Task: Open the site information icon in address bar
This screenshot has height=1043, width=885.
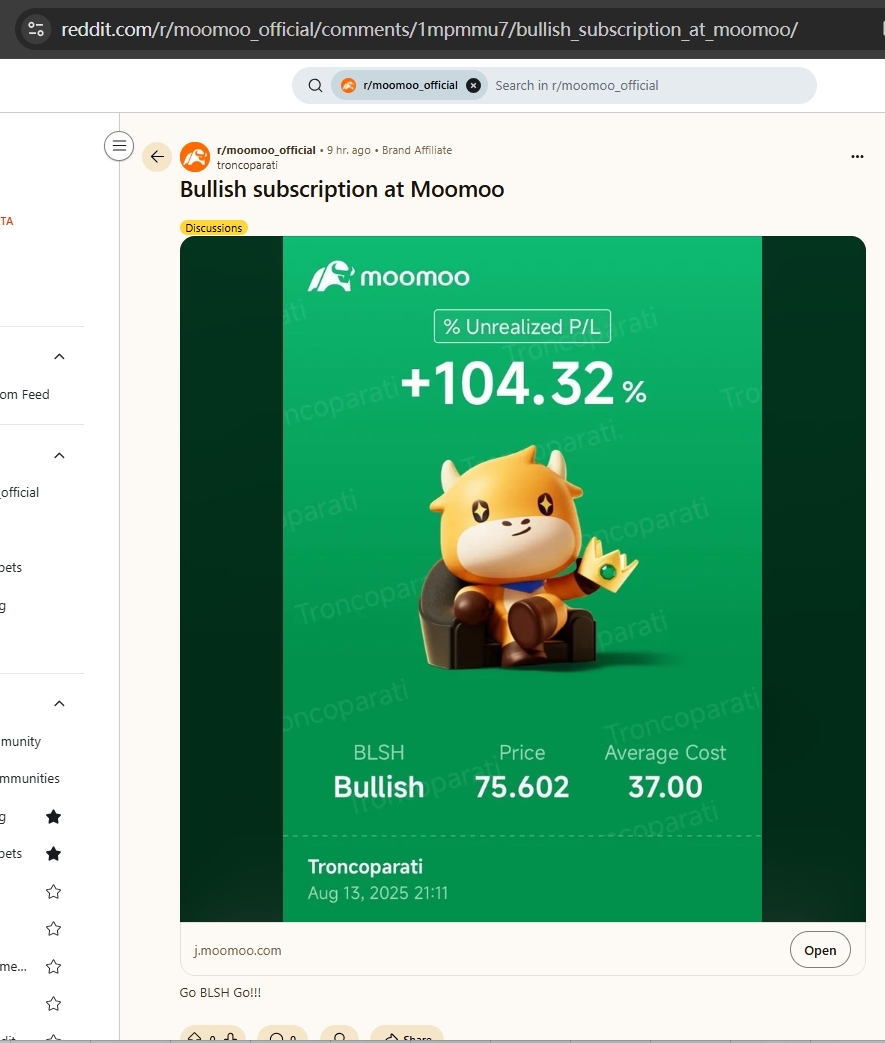Action: pos(36,29)
